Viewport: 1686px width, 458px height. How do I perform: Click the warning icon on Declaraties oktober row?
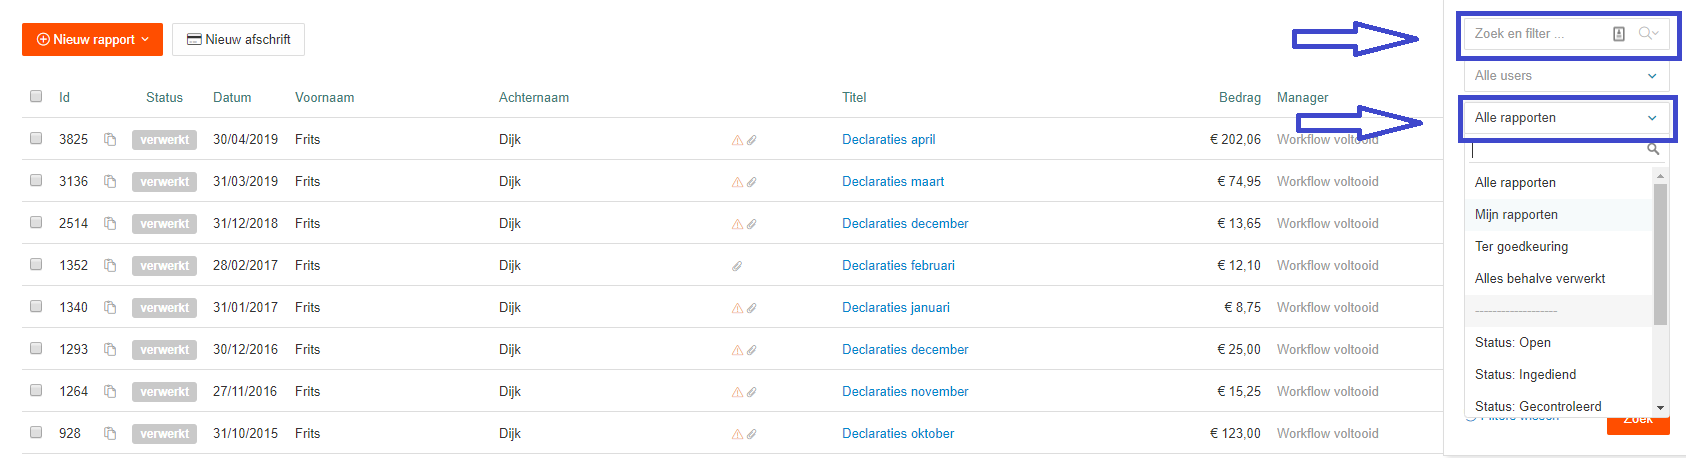tap(737, 434)
